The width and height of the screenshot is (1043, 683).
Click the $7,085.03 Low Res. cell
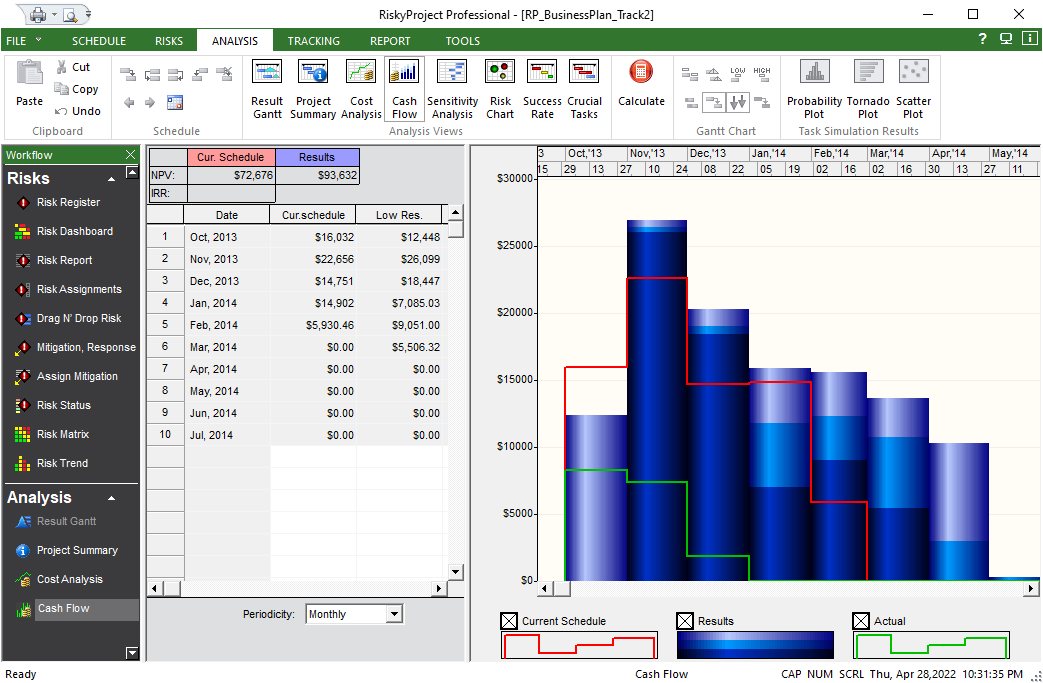[399, 303]
